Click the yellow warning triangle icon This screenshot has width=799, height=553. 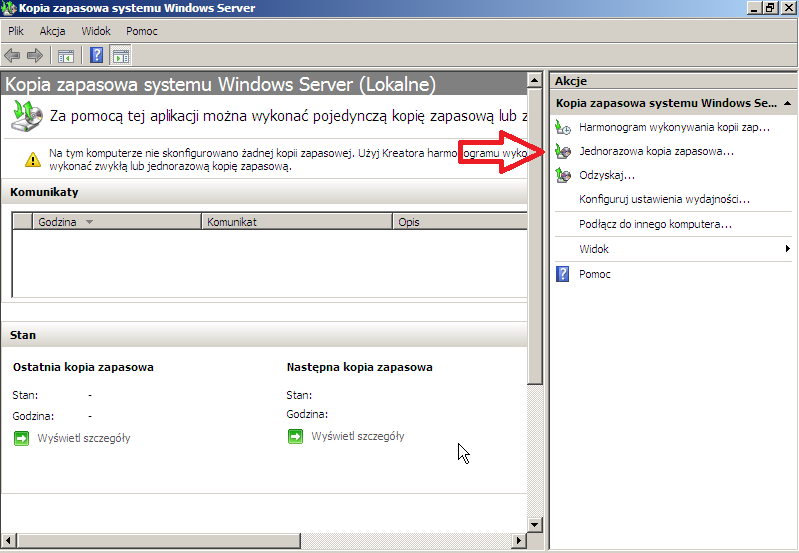tap(33, 160)
